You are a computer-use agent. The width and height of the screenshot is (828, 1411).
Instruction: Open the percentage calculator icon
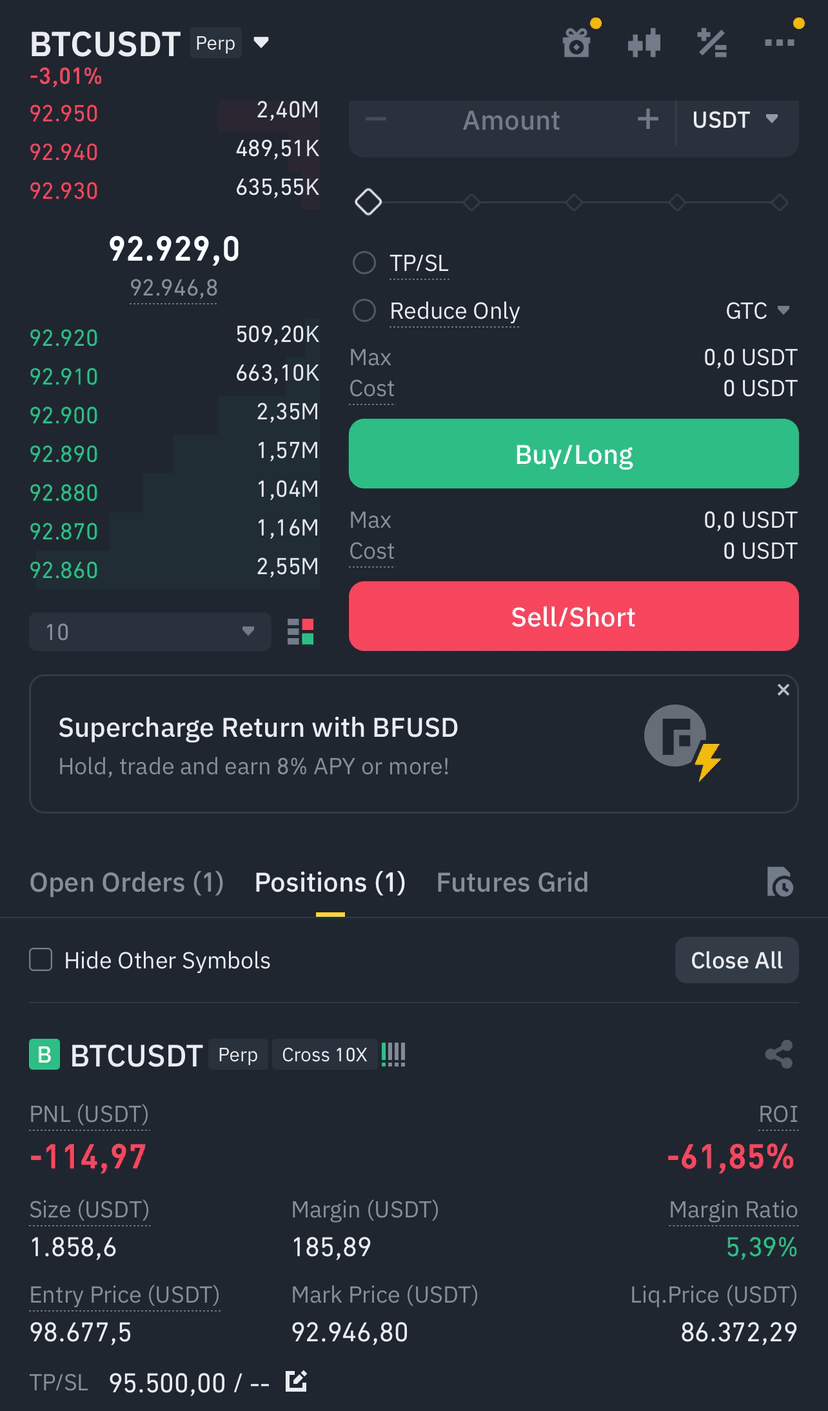[x=712, y=43]
